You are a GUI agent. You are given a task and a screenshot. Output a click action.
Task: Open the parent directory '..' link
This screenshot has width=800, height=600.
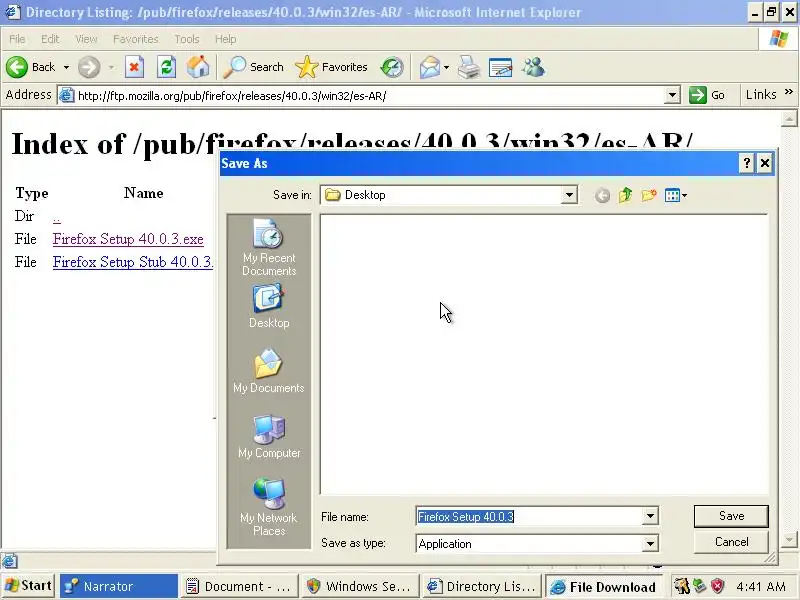click(57, 218)
